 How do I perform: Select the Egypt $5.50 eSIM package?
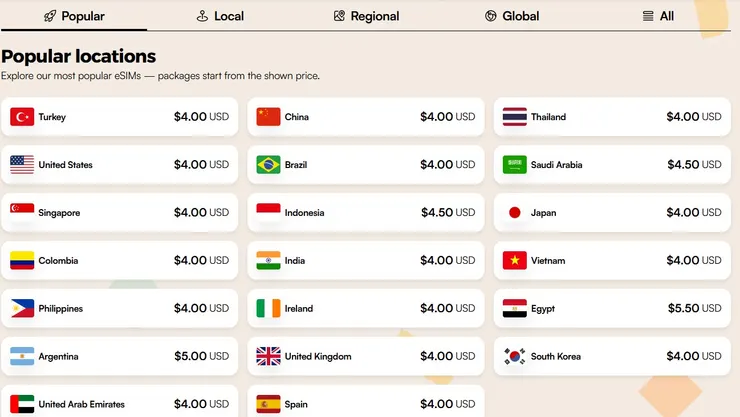[612, 309]
